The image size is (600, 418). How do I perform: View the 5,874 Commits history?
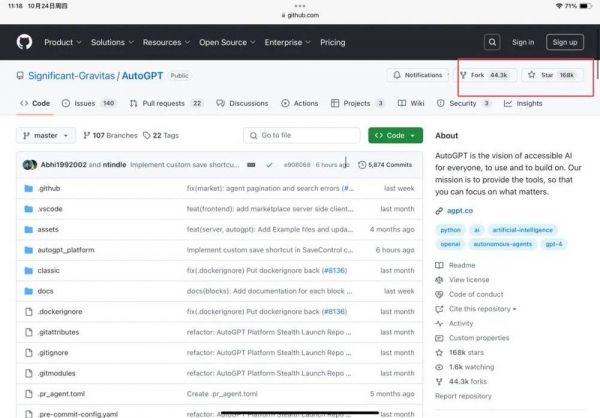(389, 165)
